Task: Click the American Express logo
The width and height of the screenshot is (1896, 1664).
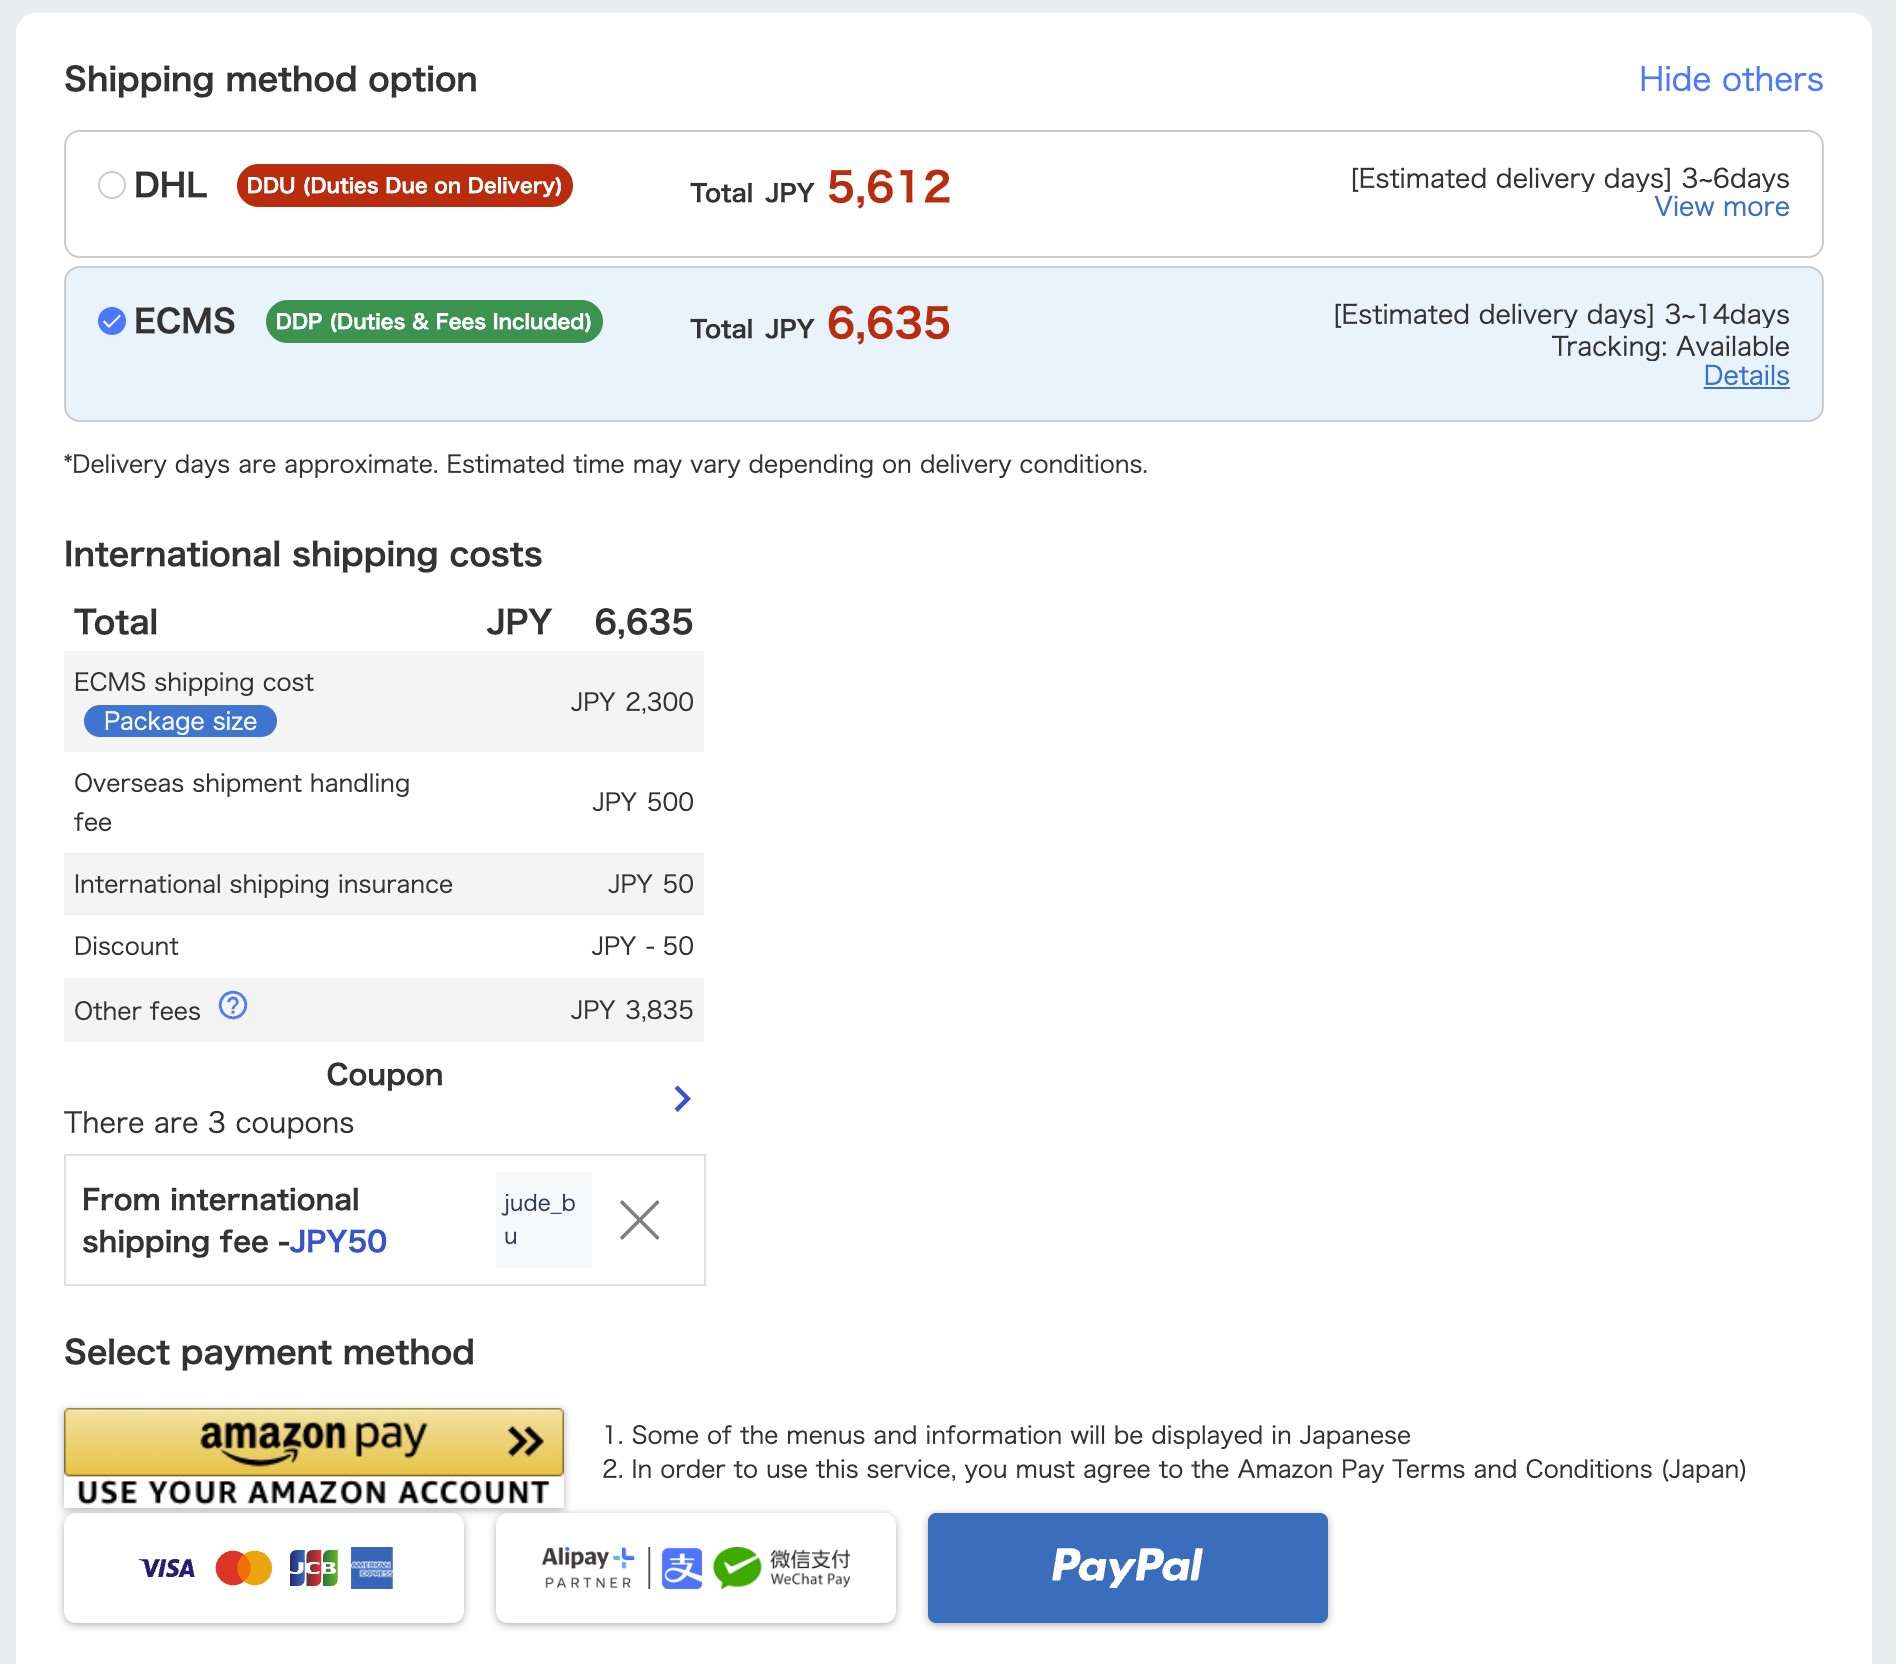Action: [372, 1568]
